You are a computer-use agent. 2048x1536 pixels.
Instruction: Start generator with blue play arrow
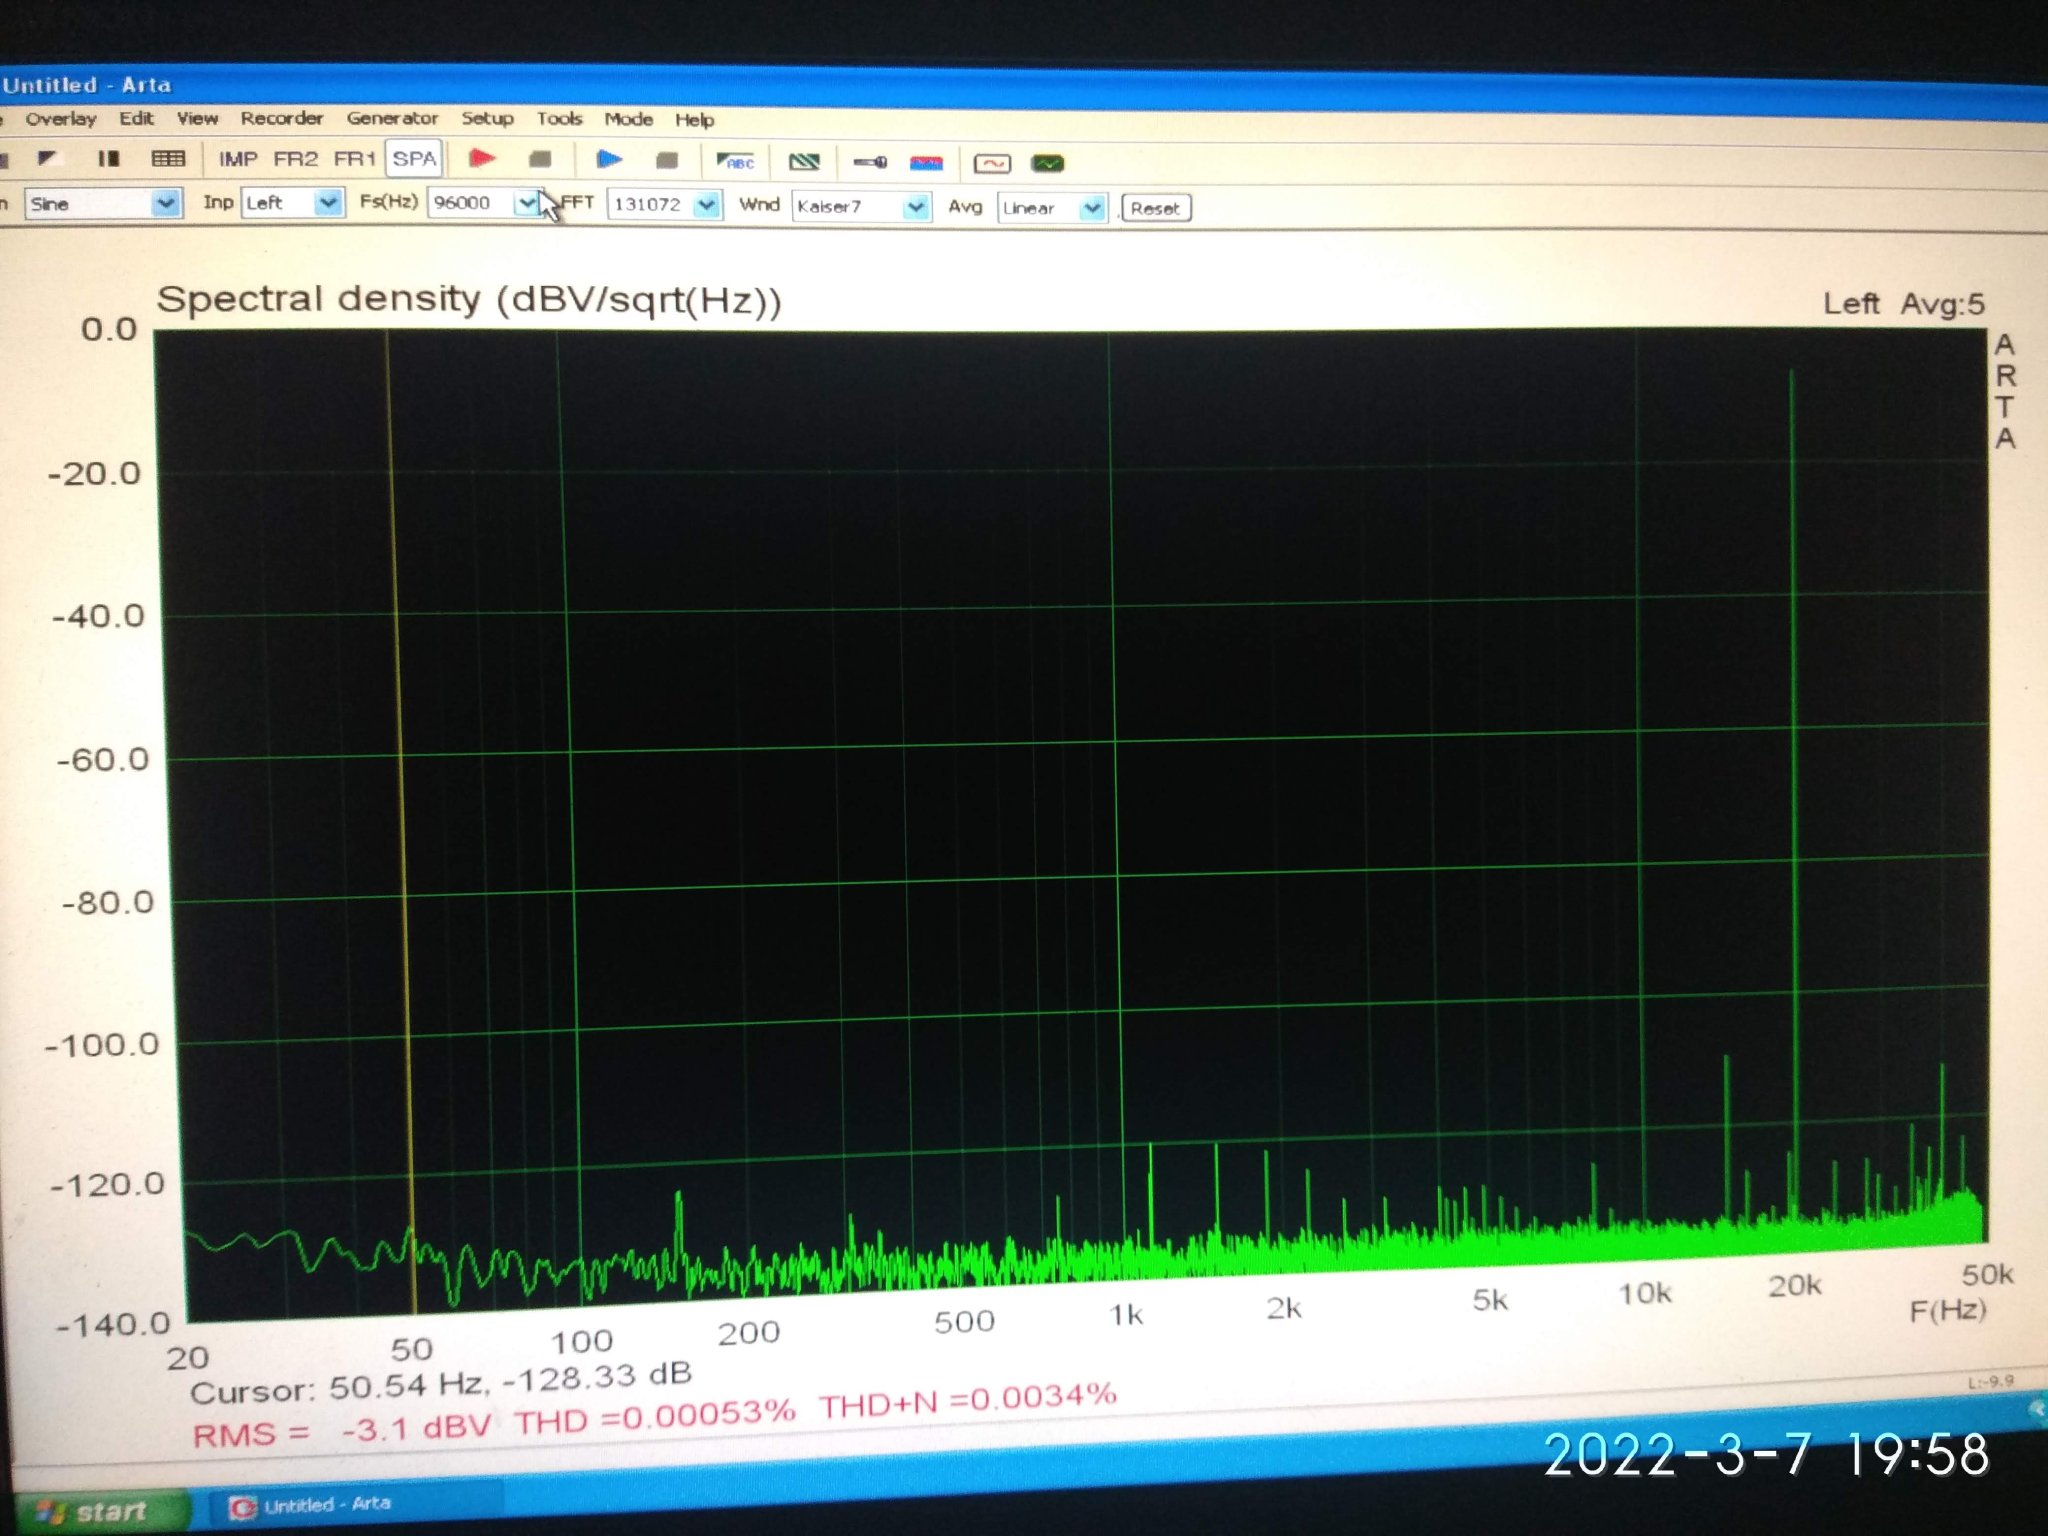[x=608, y=160]
